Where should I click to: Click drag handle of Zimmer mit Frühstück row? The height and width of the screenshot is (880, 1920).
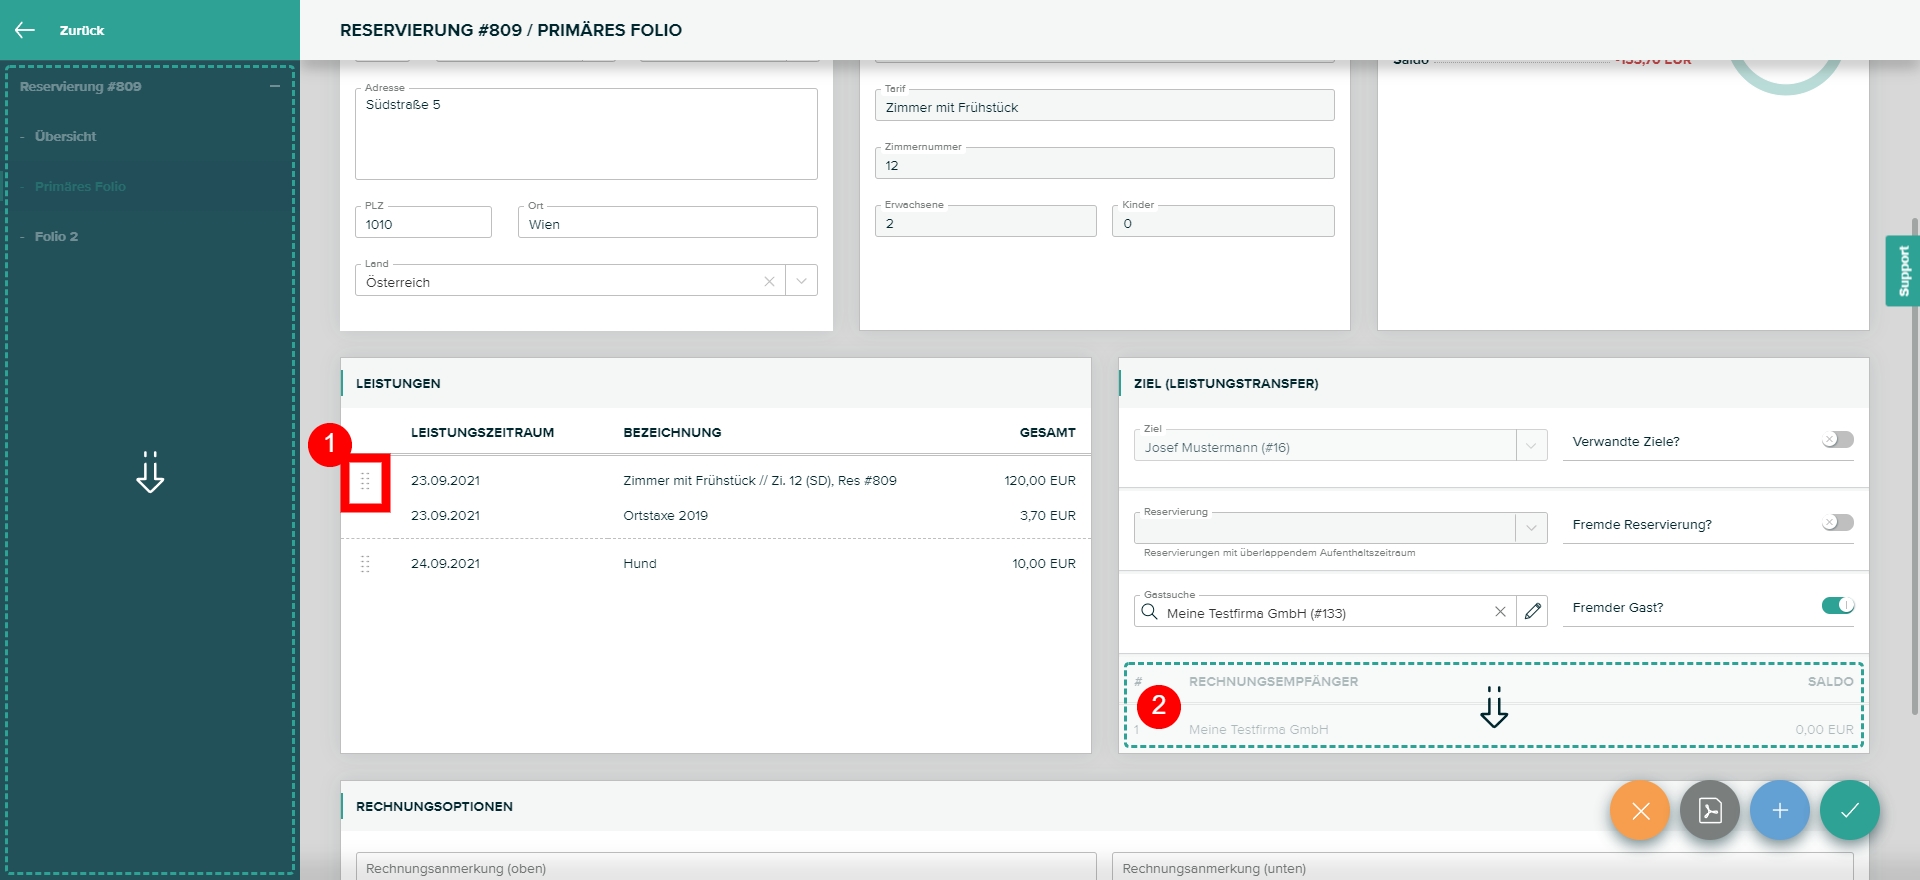point(365,481)
